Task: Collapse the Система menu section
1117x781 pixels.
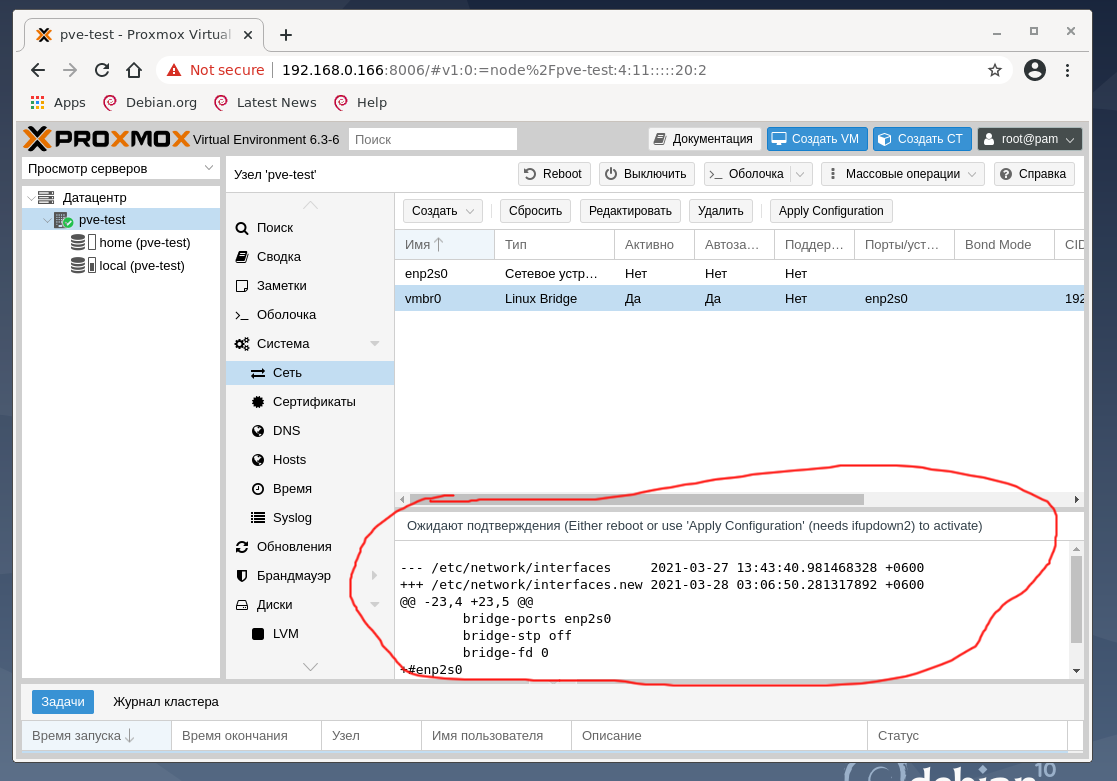Action: pyautogui.click(x=375, y=343)
